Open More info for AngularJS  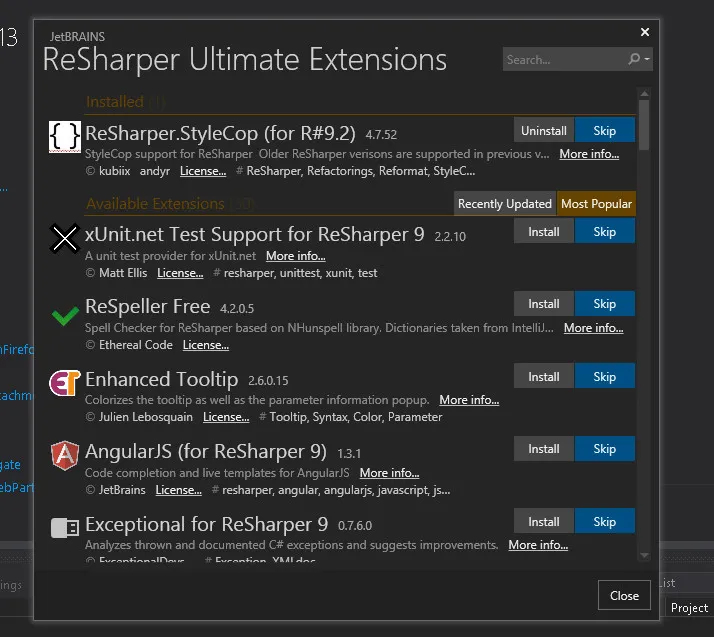click(x=389, y=473)
